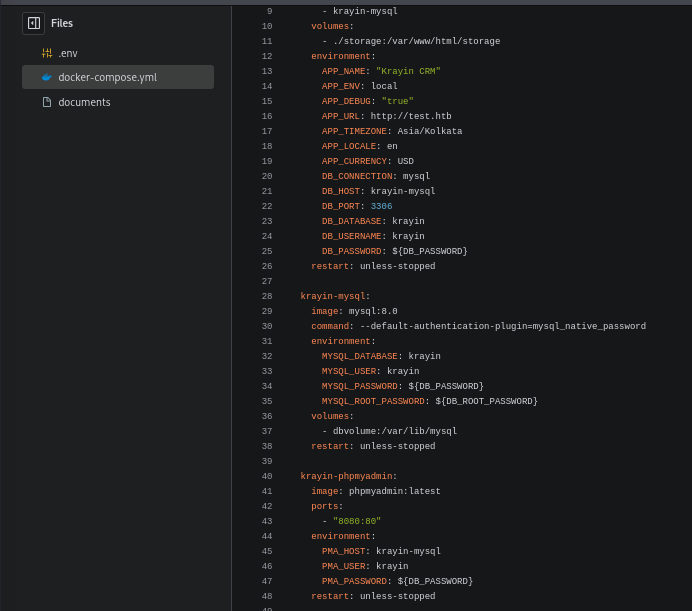Screen dimensions: 692x611
Task: Click the DB_DATABASE key
Action: (x=351, y=221)
